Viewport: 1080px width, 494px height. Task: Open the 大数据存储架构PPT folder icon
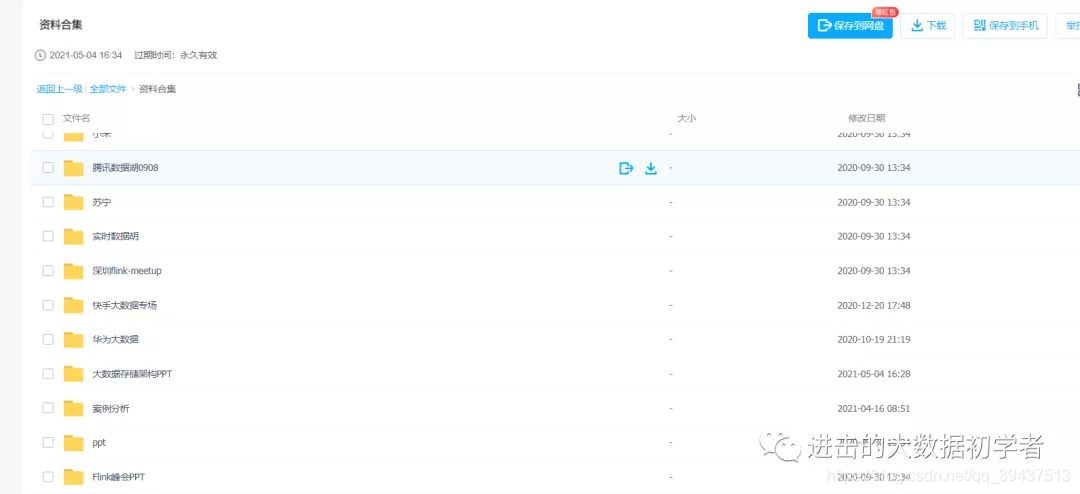73,374
